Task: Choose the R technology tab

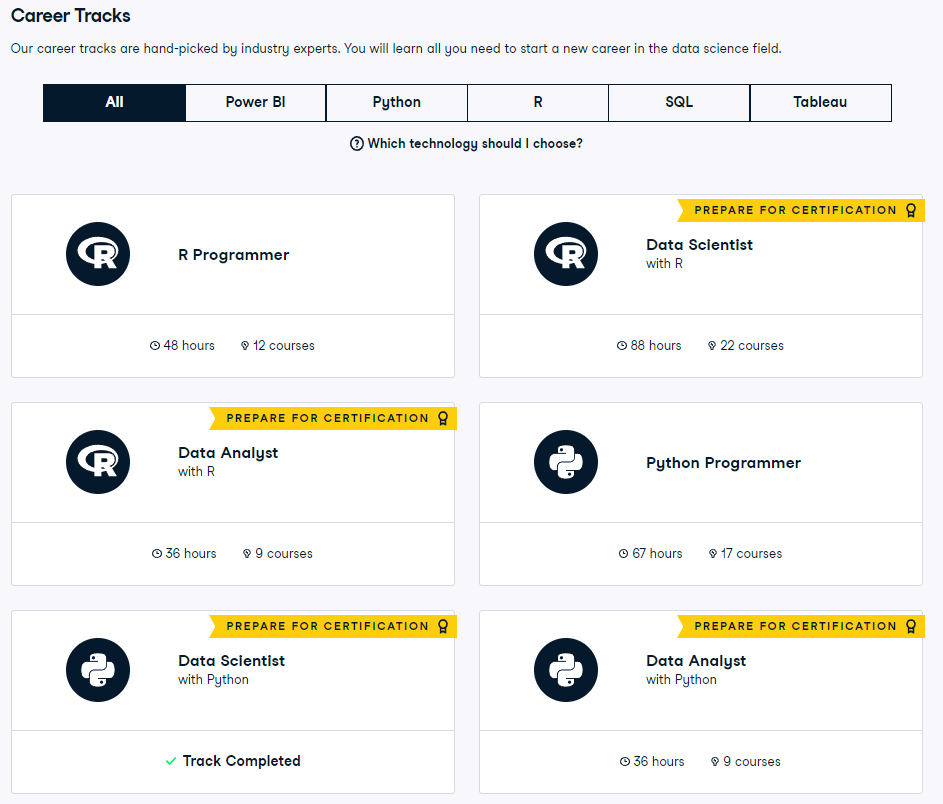Action: point(538,102)
